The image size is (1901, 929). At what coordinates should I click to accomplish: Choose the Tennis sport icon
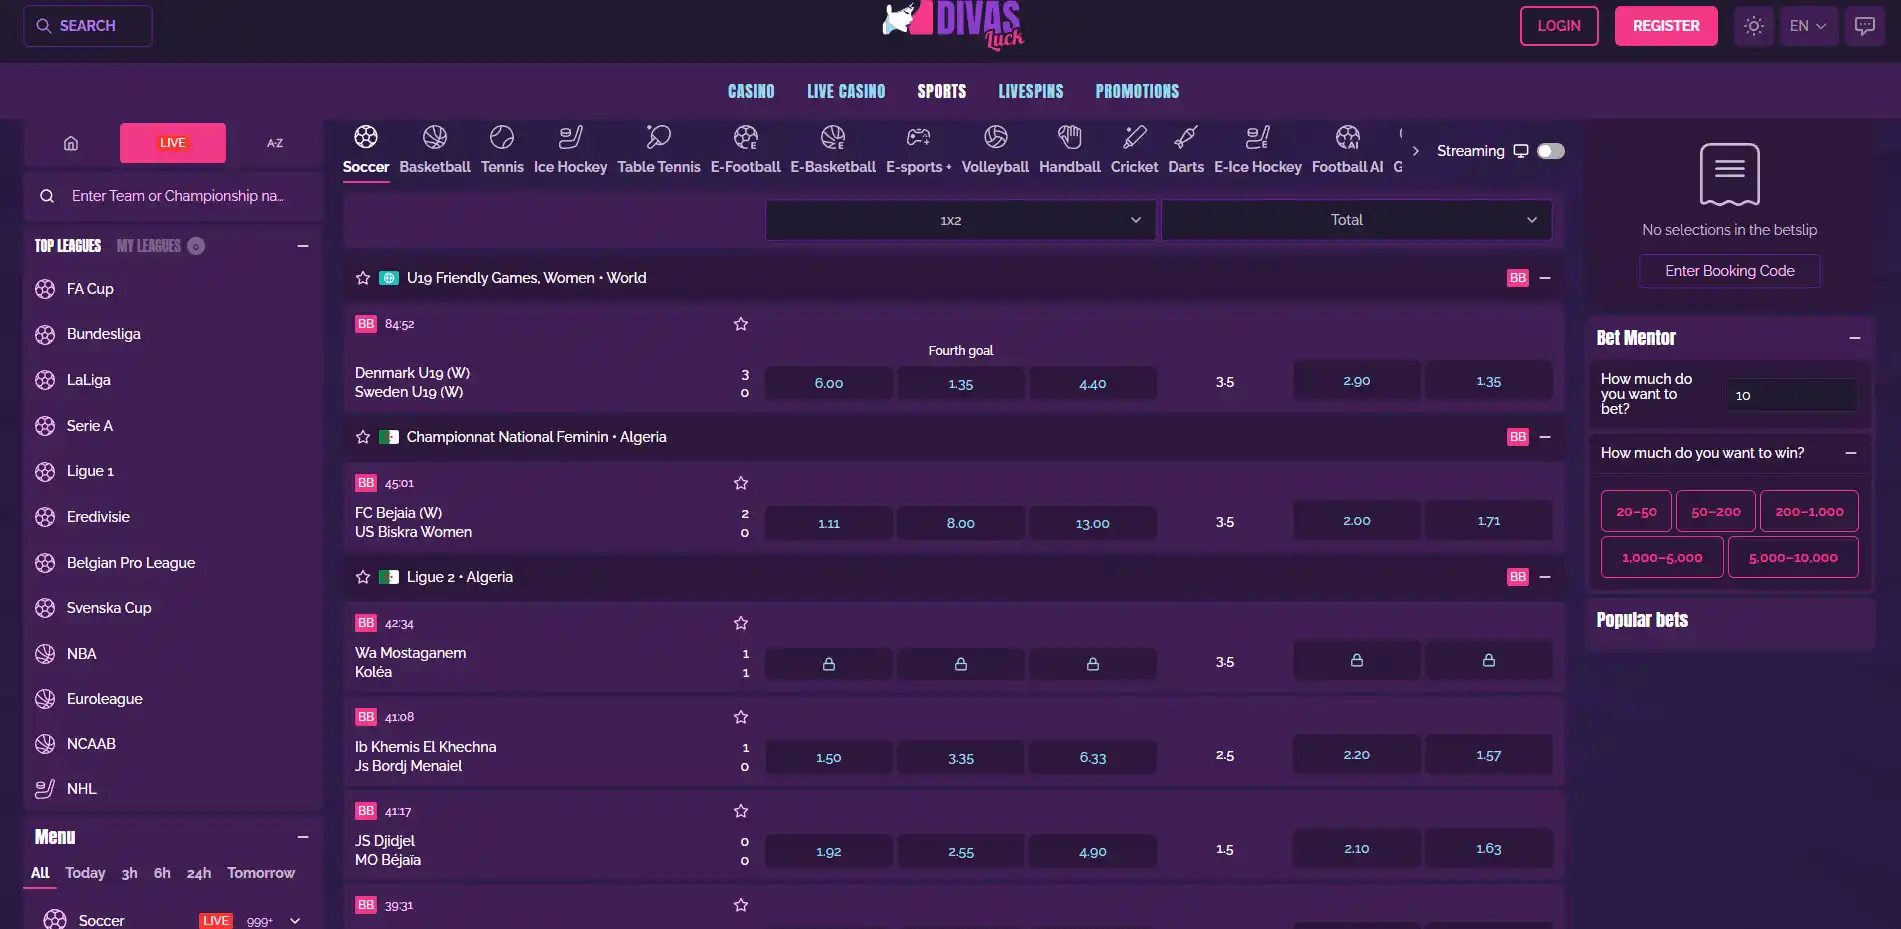click(502, 150)
